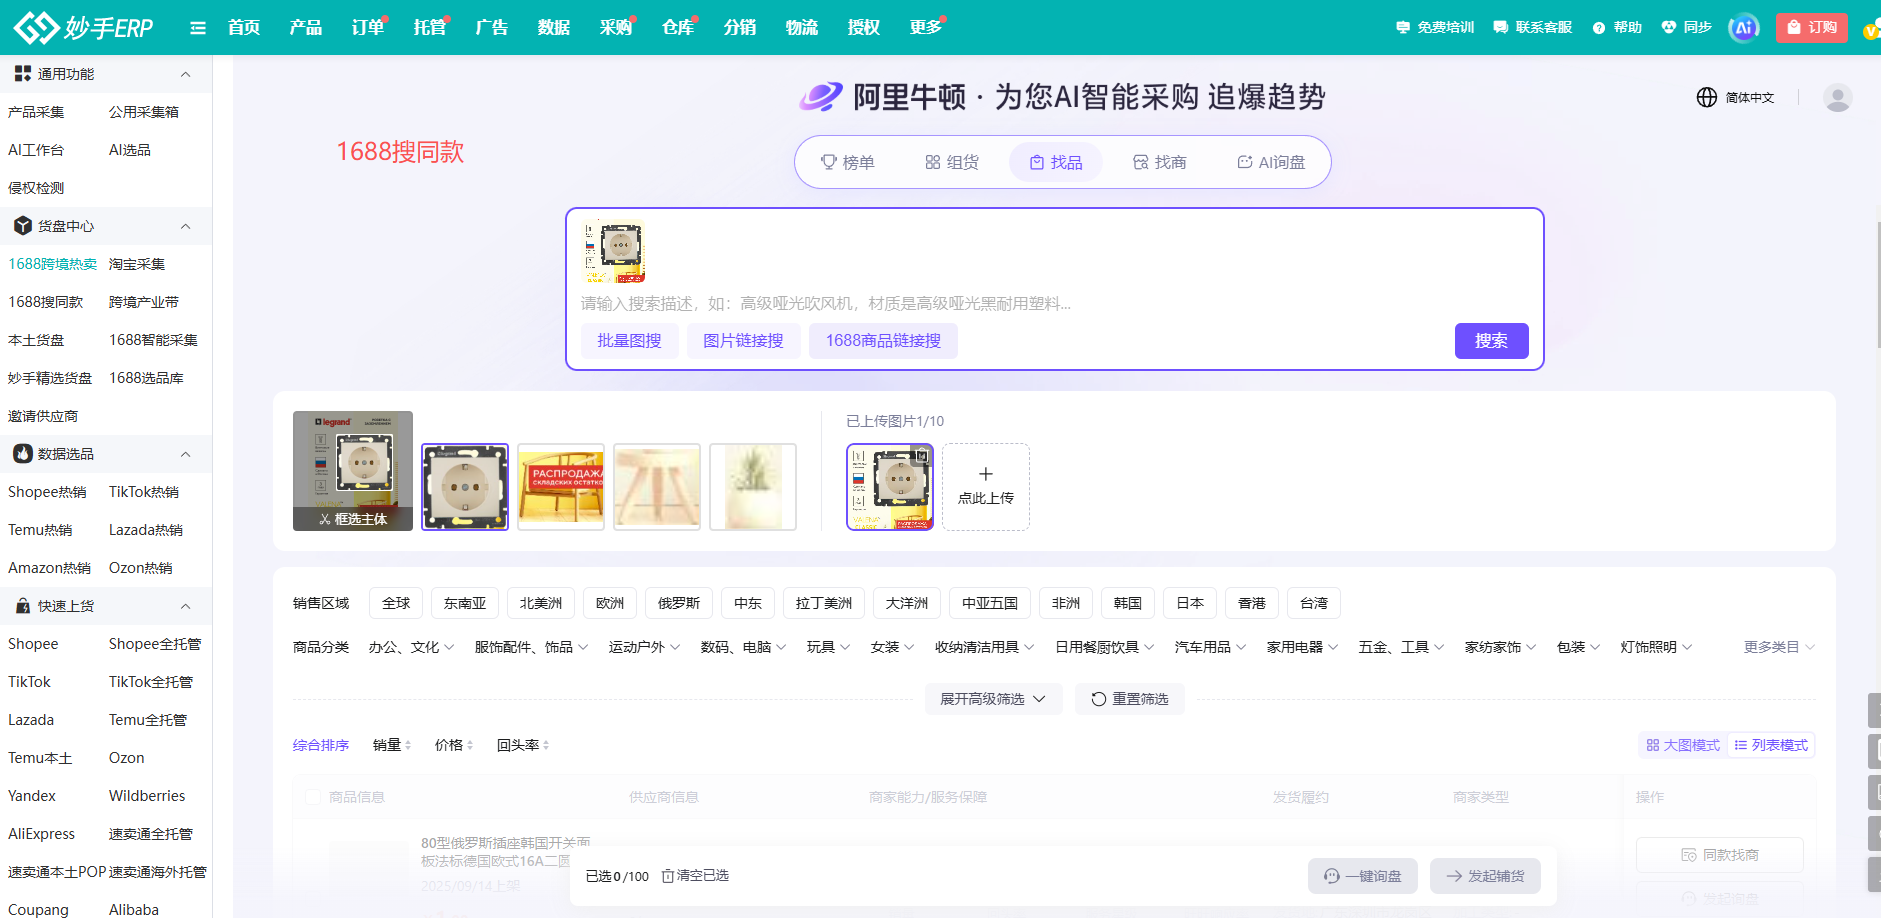Viewport: 1881px width, 918px height.
Task: Switch to 大图模式 view
Action: point(1683,745)
